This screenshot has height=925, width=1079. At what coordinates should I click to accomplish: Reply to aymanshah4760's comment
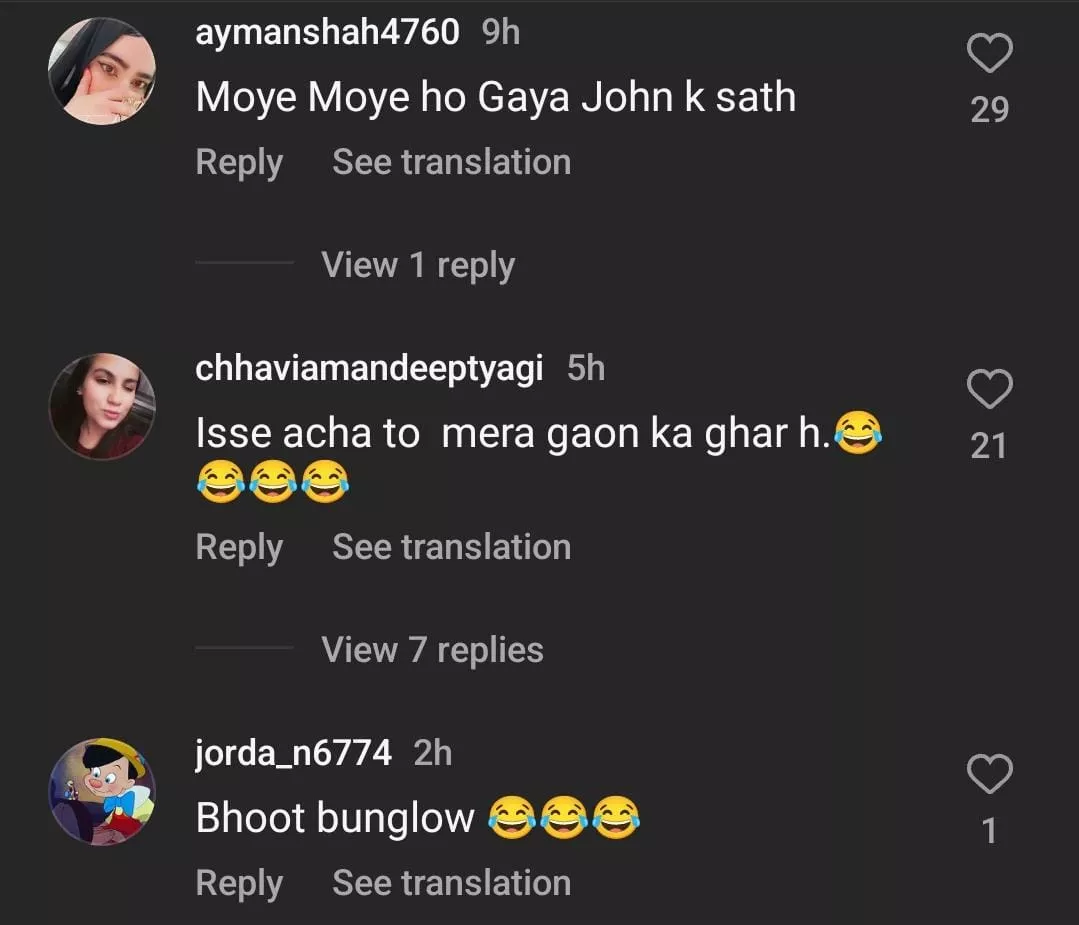click(239, 162)
